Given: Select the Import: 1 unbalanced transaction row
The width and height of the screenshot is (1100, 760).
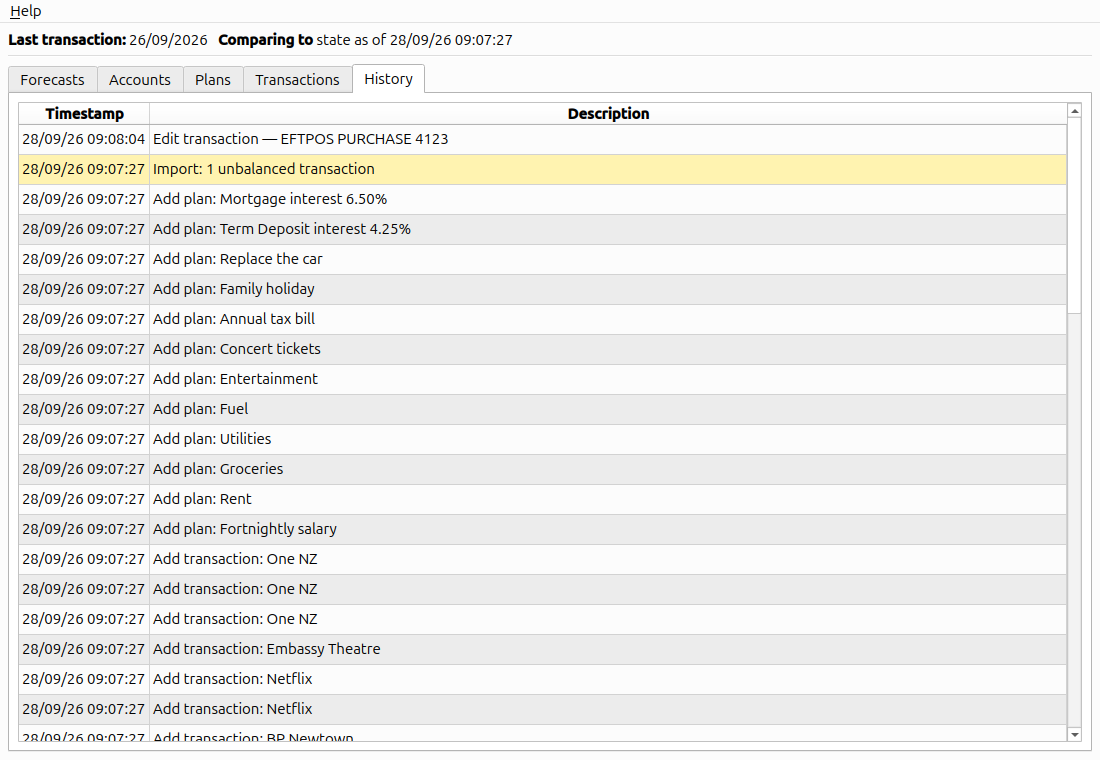Looking at the screenshot, I should click(x=542, y=169).
